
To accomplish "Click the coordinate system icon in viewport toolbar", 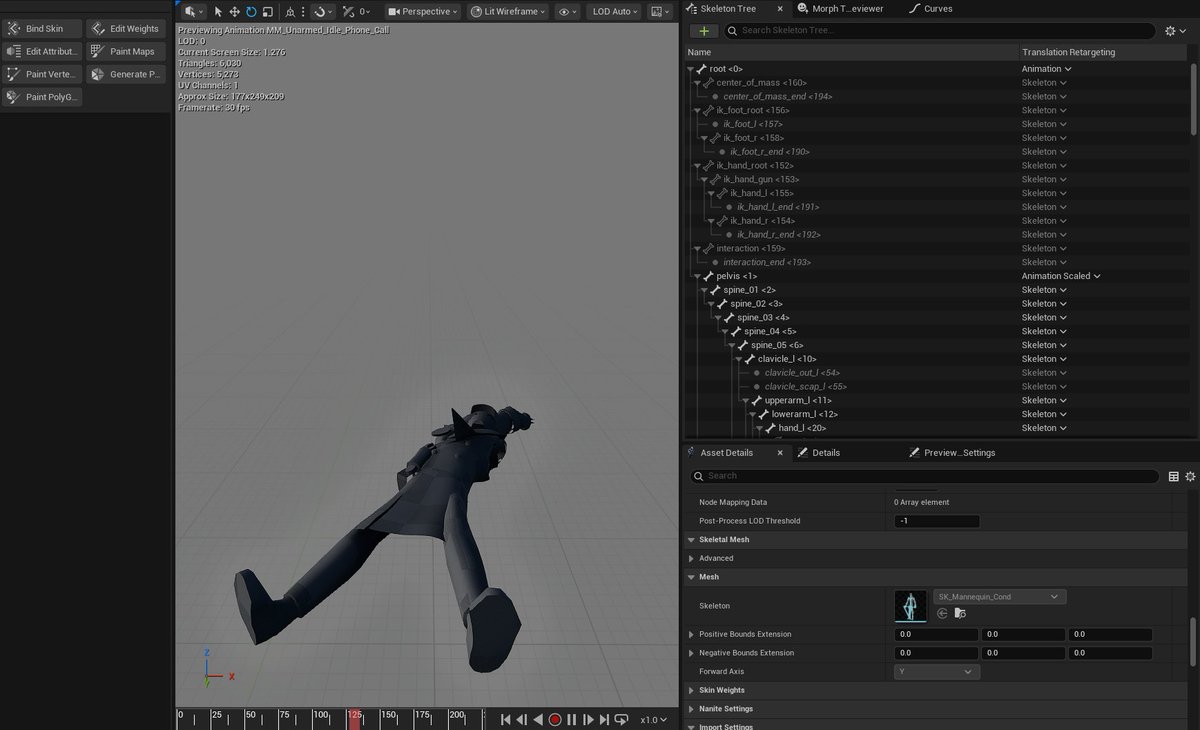I will click(x=290, y=12).
